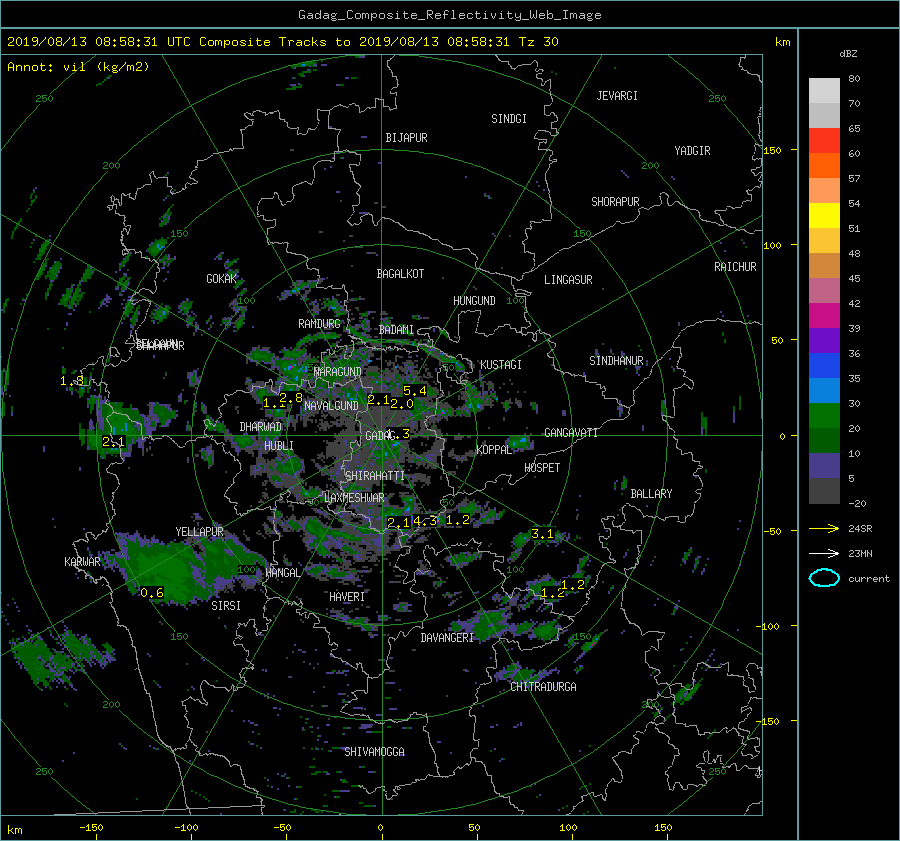Viewport: 900px width, 841px height.
Task: Click the YADGIR city label
Action: click(x=692, y=151)
